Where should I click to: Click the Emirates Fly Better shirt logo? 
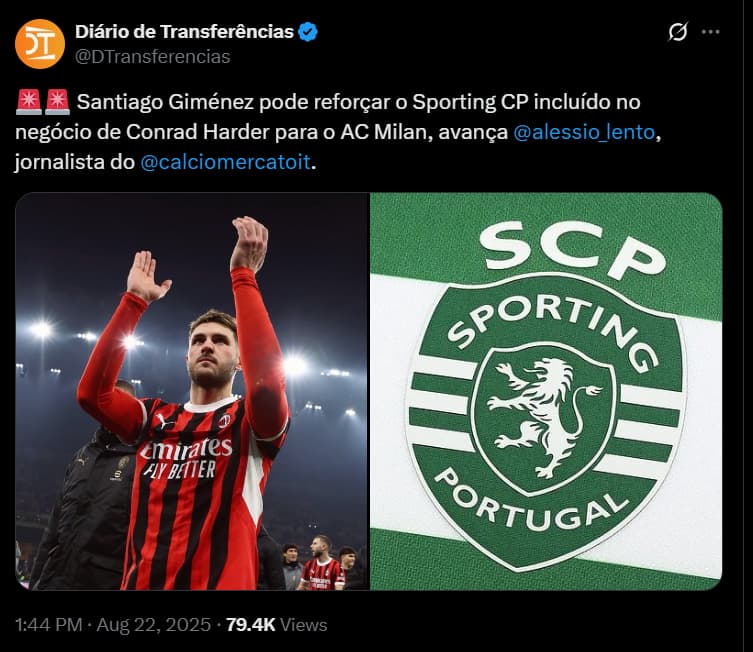[x=186, y=459]
